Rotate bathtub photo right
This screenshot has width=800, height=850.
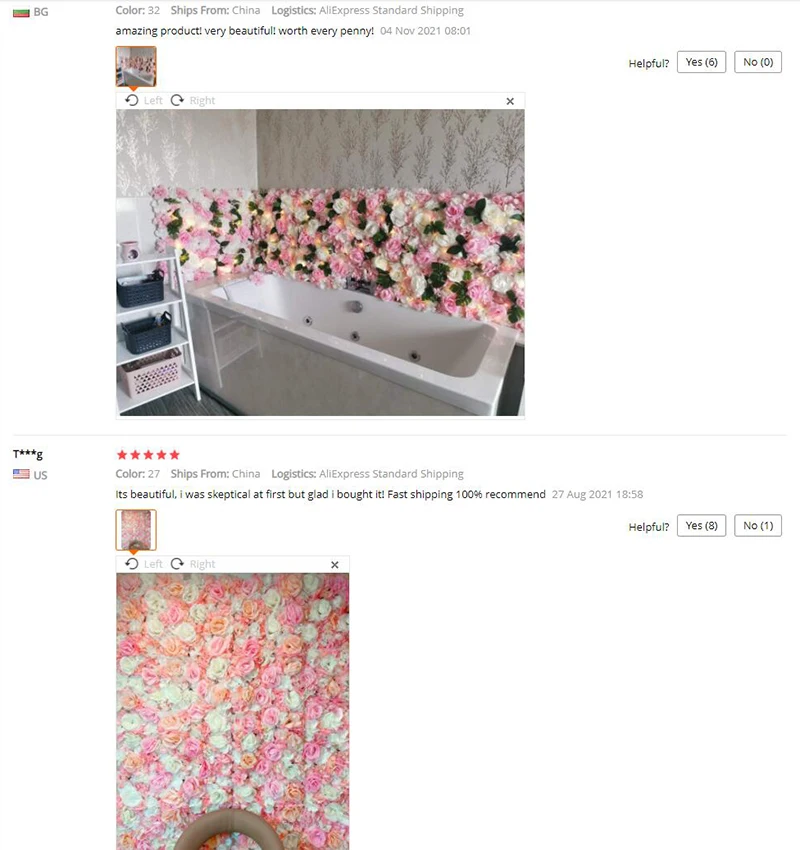193,100
